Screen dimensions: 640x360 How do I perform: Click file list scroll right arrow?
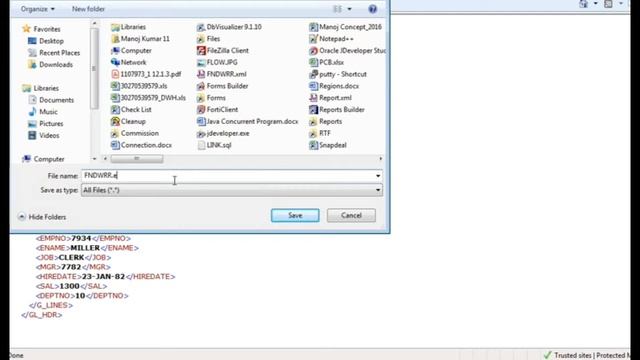[x=380, y=159]
